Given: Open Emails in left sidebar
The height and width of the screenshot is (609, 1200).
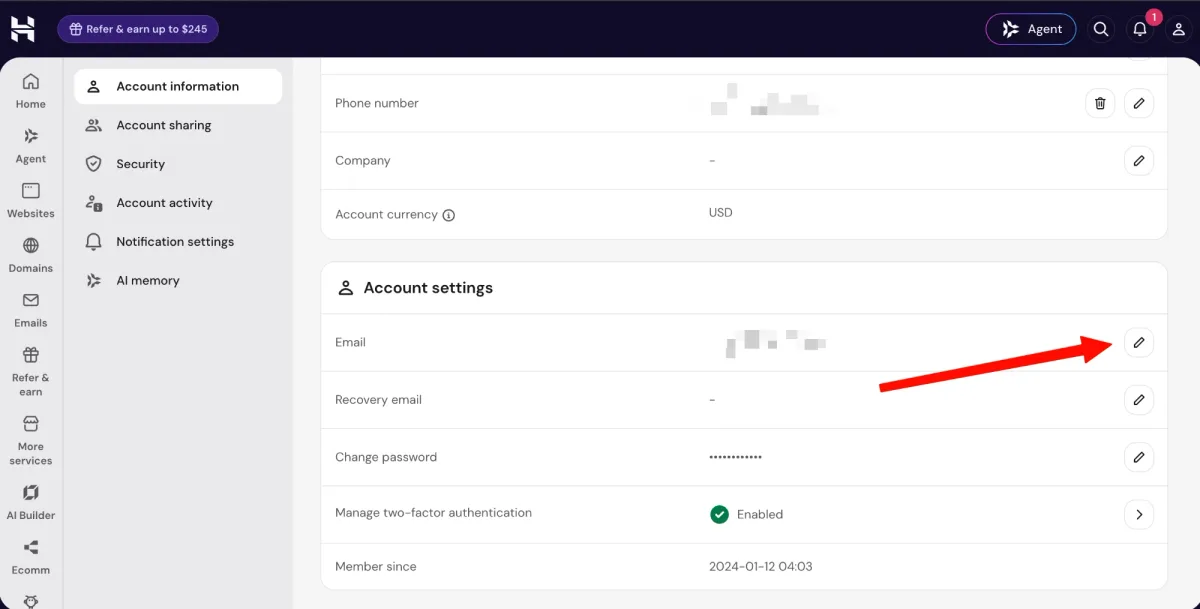Looking at the screenshot, I should tap(31, 310).
